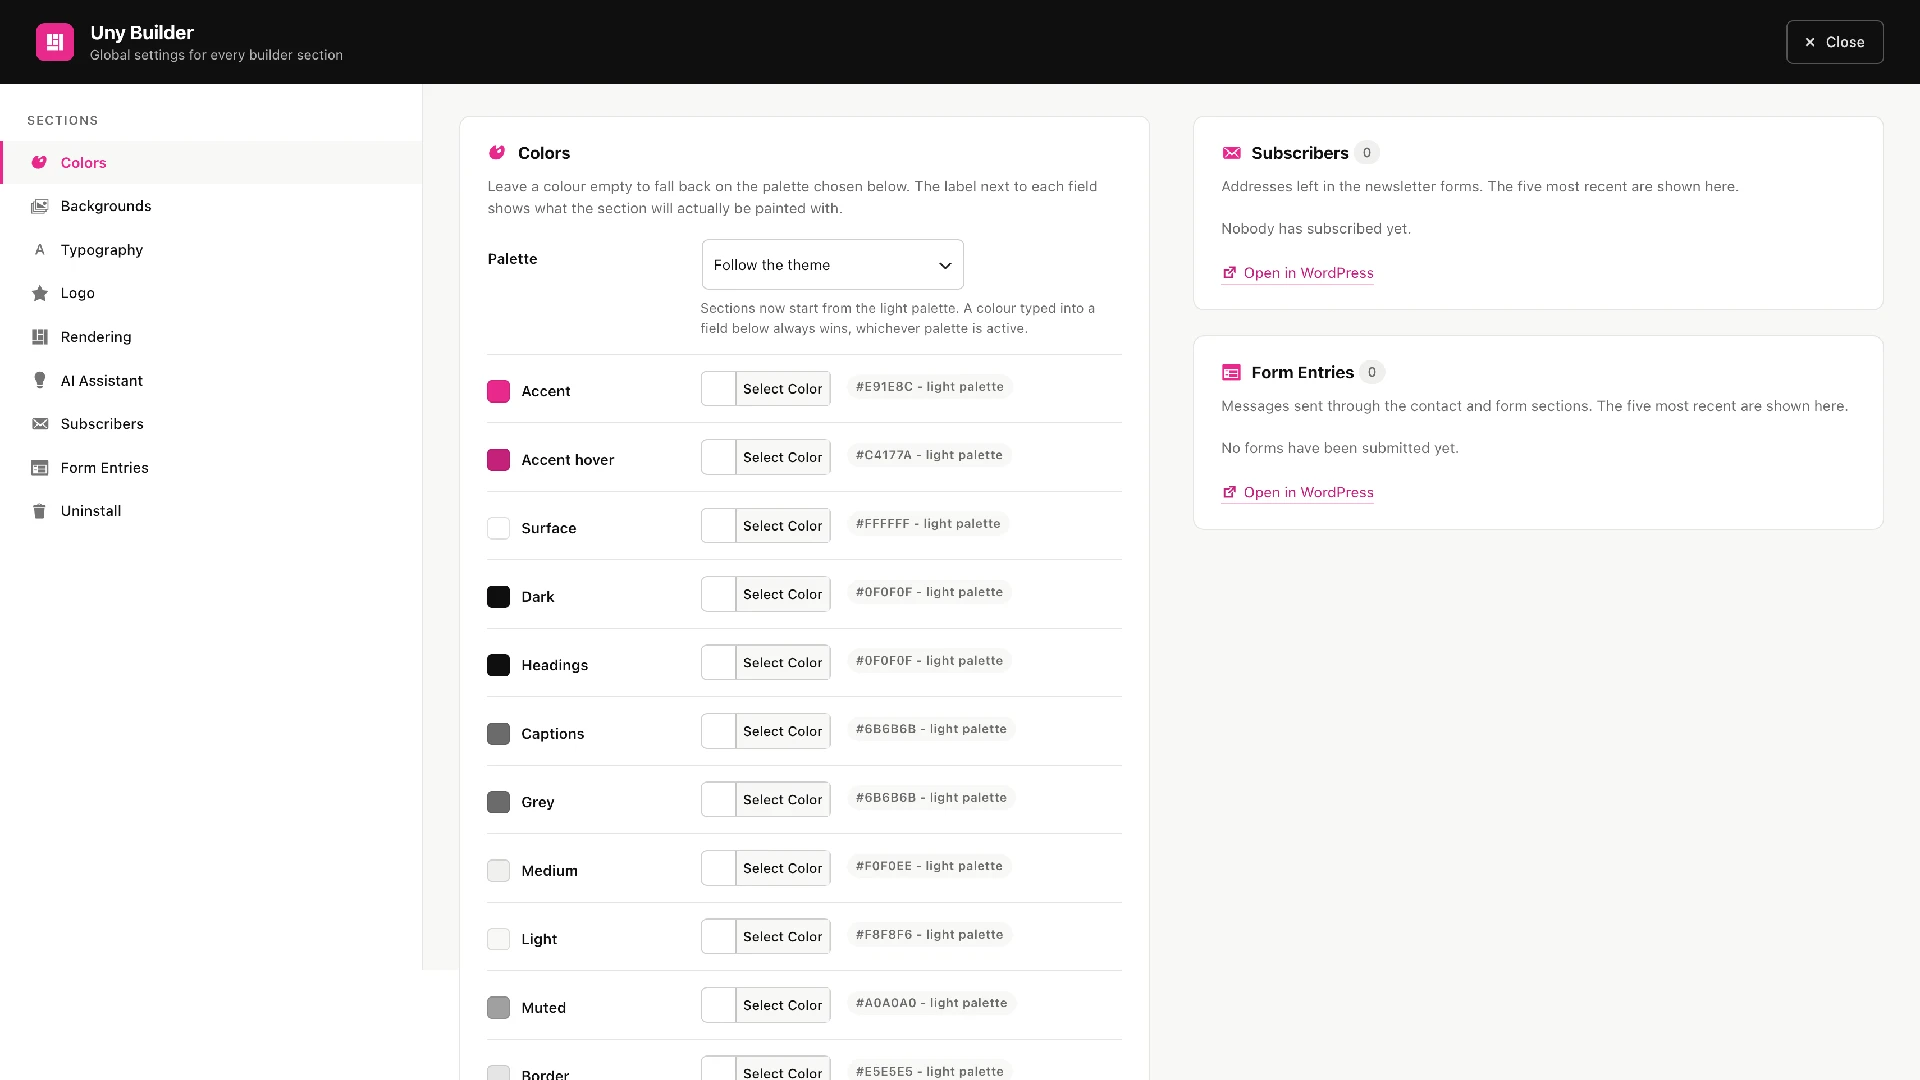This screenshot has height=1080, width=1920.
Task: Click the AI Assistant lightbulb icon
Action: [x=39, y=380]
